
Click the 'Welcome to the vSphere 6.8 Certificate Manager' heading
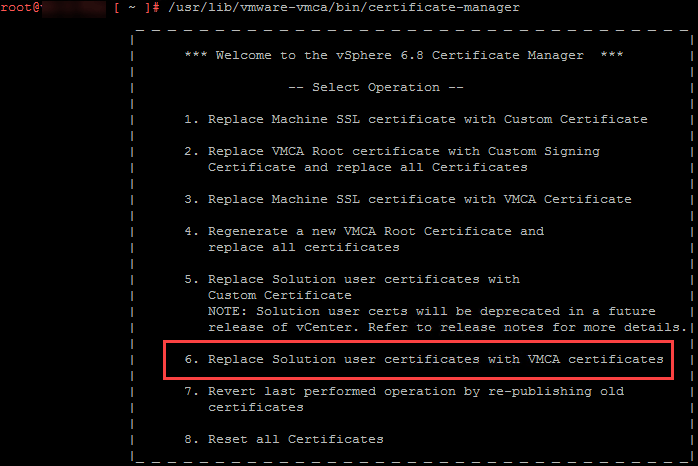pos(404,55)
